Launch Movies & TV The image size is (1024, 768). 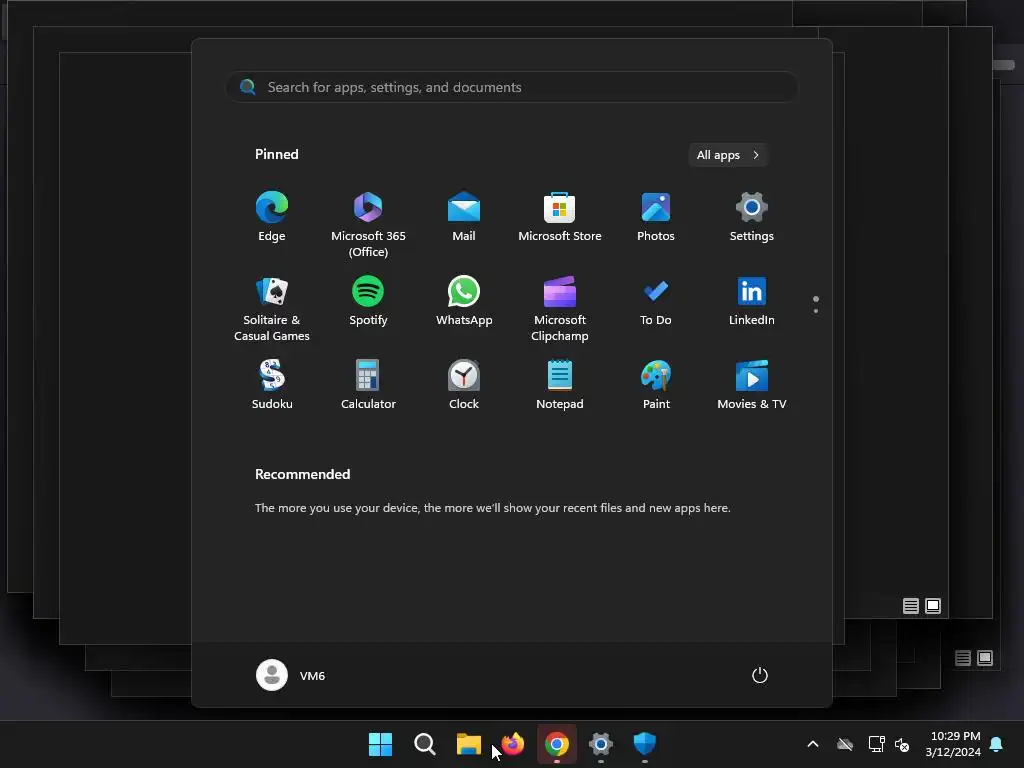752,385
